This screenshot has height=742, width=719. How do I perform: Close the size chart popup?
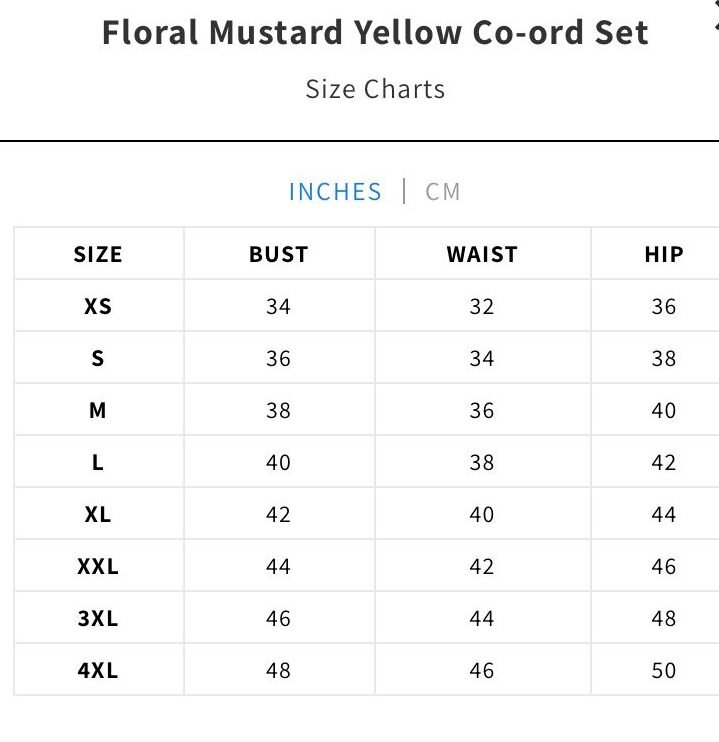(713, 8)
